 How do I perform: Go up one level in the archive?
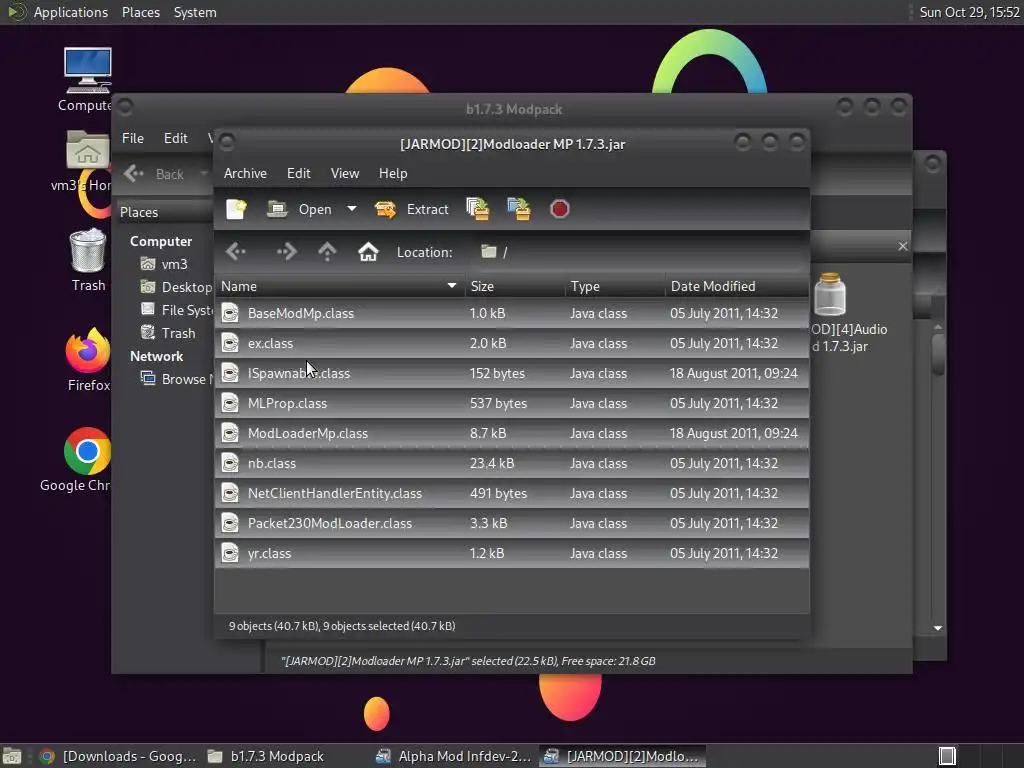point(327,251)
